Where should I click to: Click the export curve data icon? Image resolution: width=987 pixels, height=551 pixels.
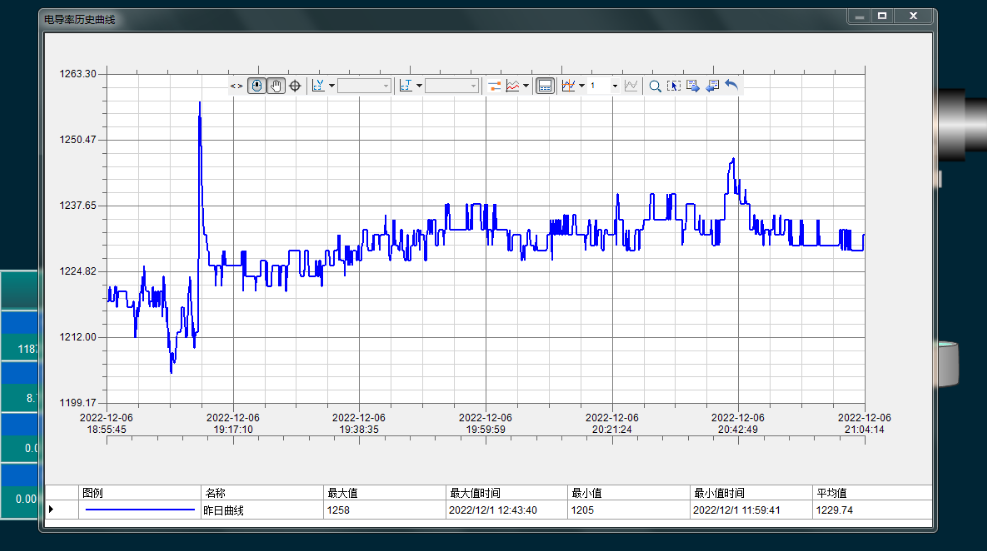[x=692, y=86]
